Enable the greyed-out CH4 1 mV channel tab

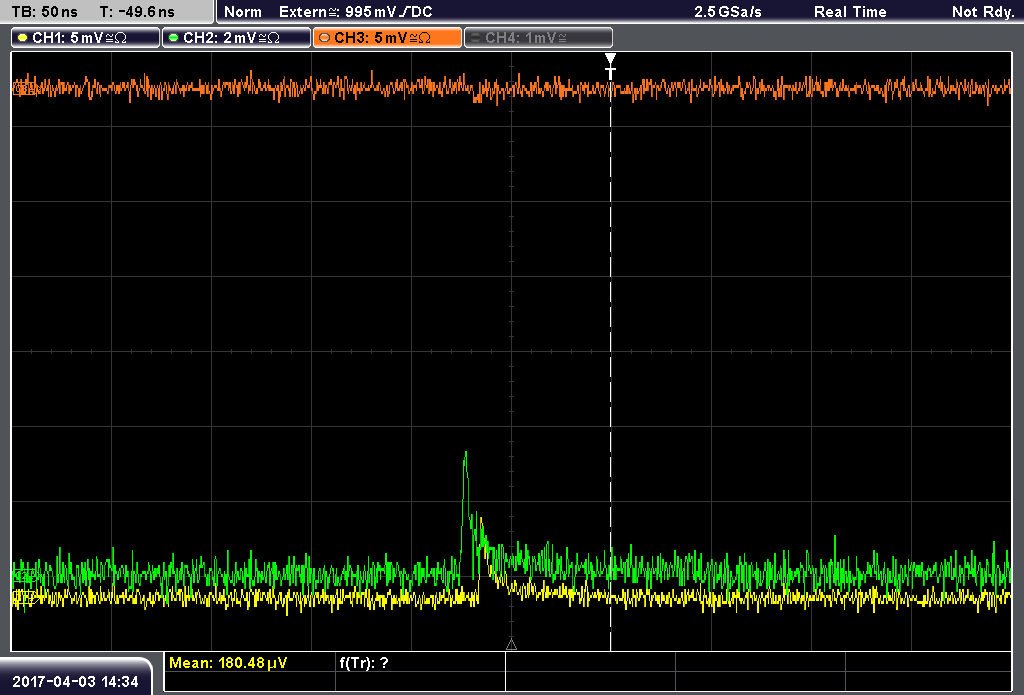click(x=538, y=38)
